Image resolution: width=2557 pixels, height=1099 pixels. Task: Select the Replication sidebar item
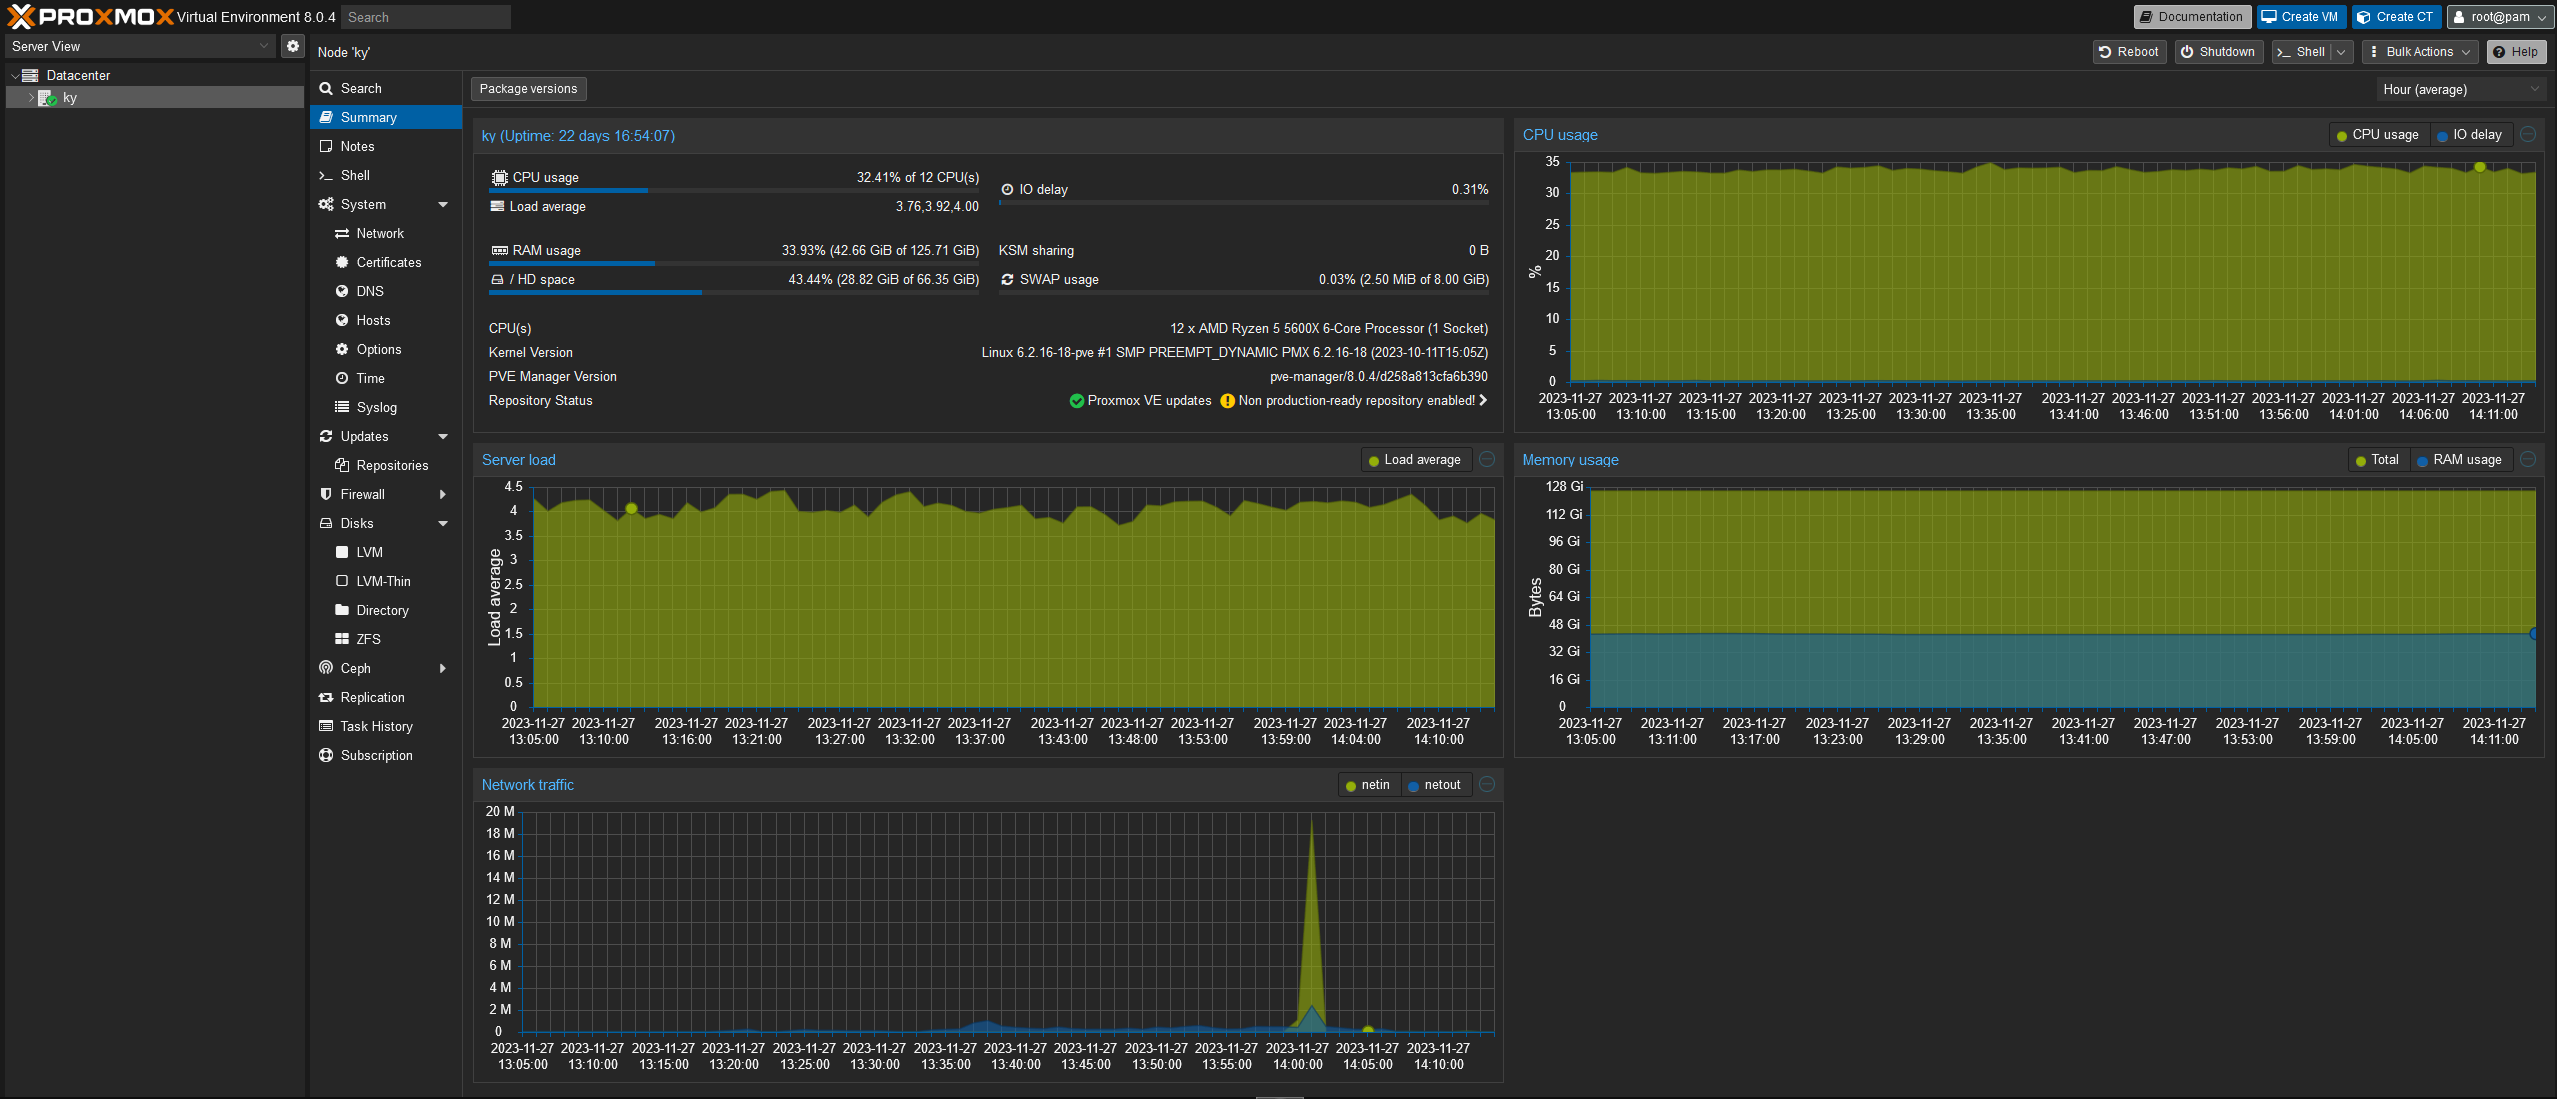(372, 697)
